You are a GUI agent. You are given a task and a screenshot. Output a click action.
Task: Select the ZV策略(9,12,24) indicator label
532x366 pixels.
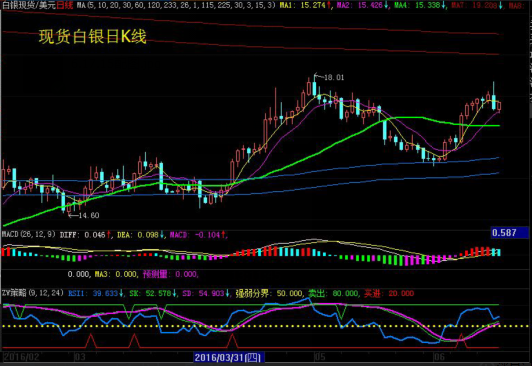click(x=33, y=293)
